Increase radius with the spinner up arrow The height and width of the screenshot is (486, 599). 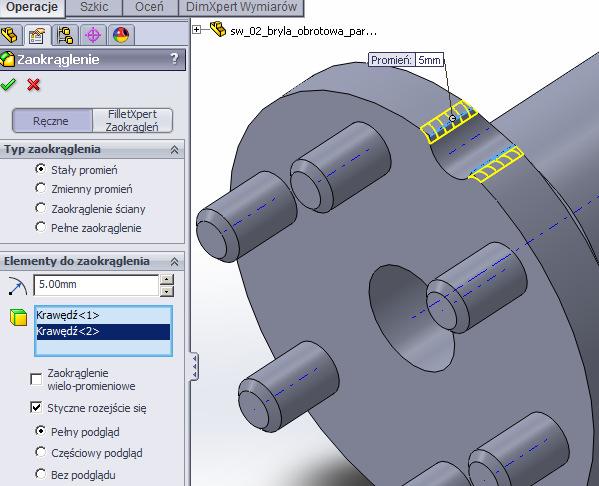tap(167, 279)
